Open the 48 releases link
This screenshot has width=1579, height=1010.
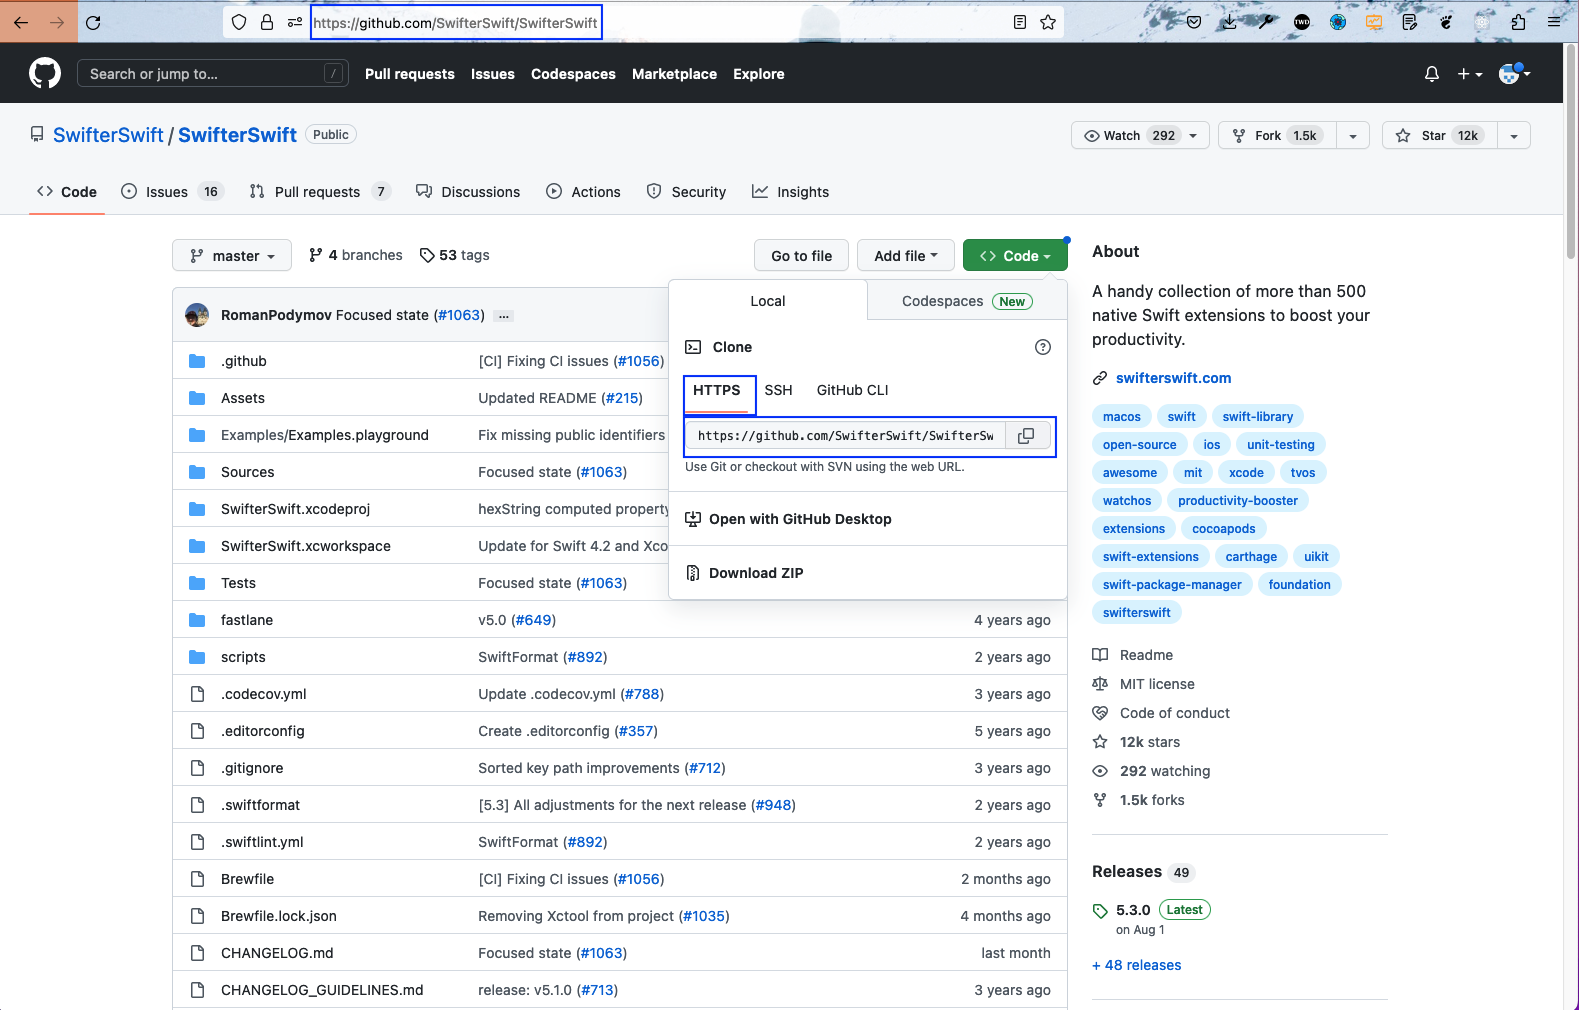[1137, 965]
